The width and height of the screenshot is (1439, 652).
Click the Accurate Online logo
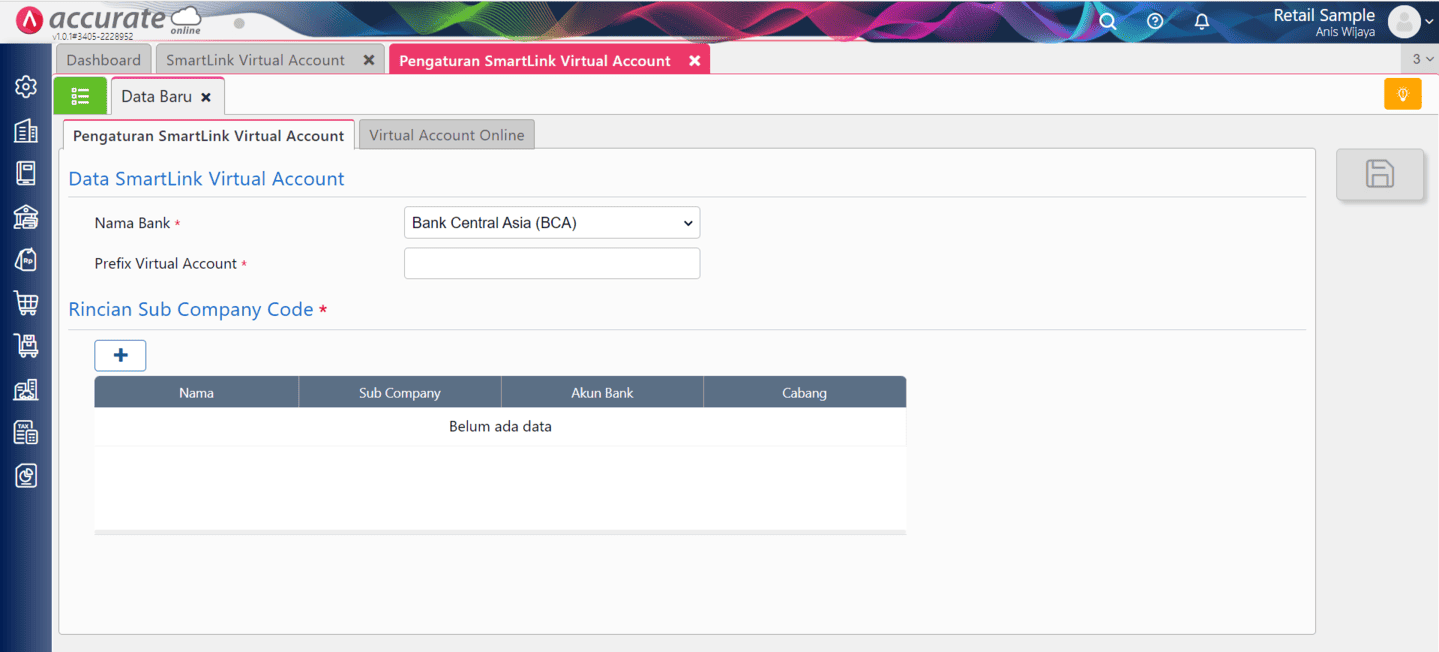point(110,21)
